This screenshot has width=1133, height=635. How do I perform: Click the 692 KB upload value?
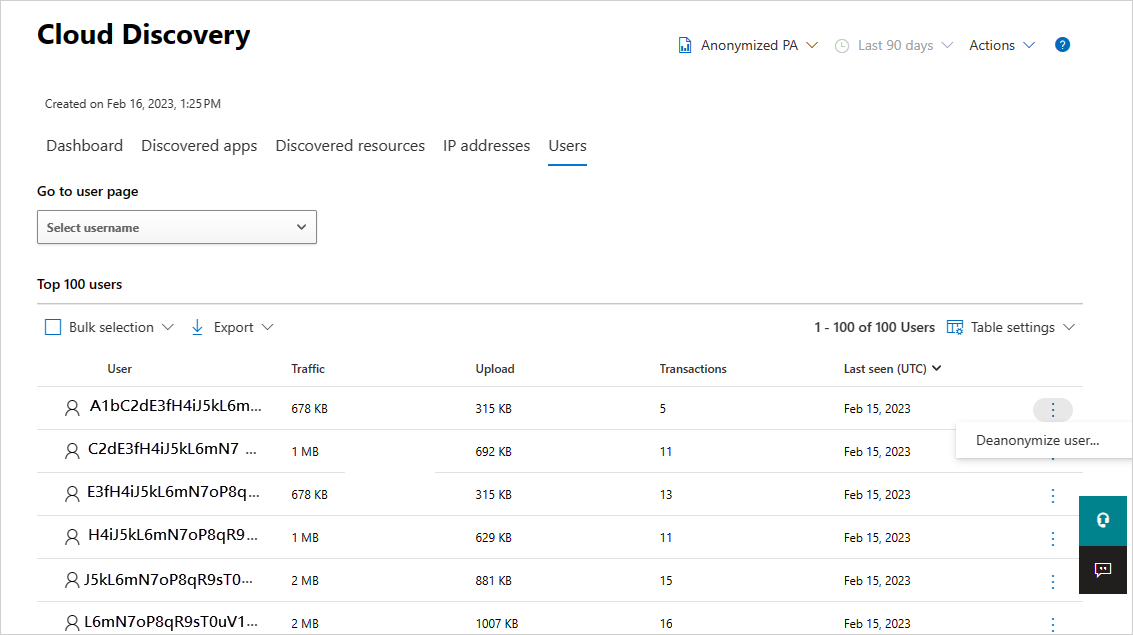(x=494, y=452)
